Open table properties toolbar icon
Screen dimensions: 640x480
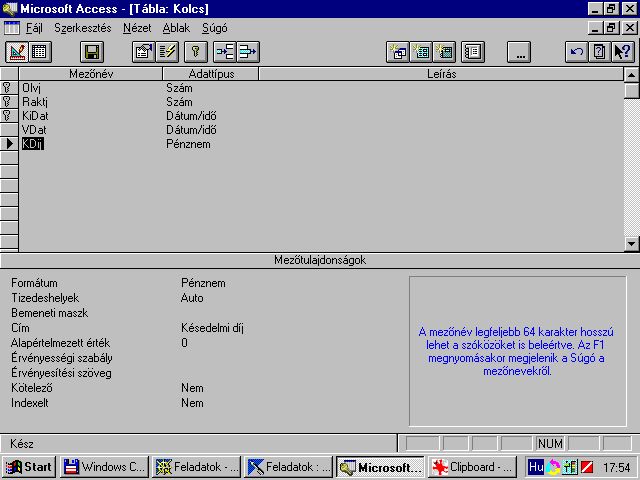[x=144, y=52]
